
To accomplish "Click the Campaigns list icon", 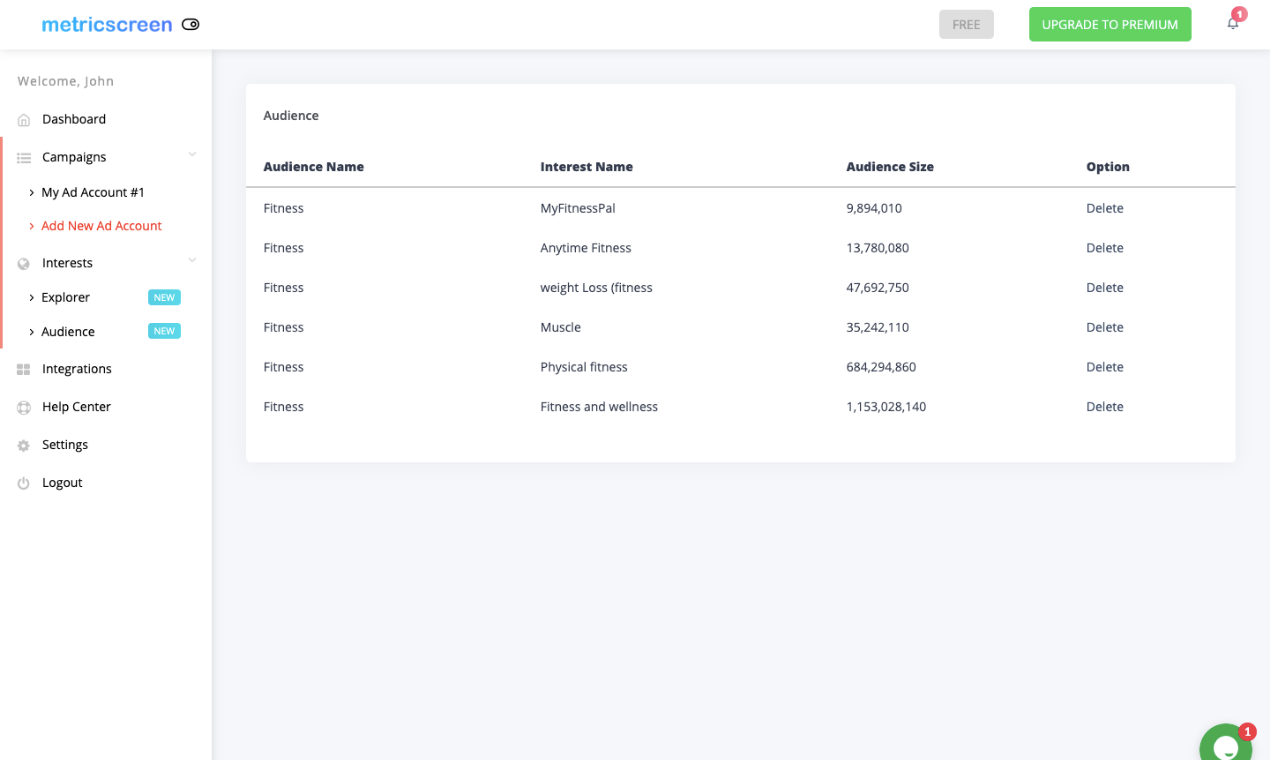I will click(x=24, y=158).
